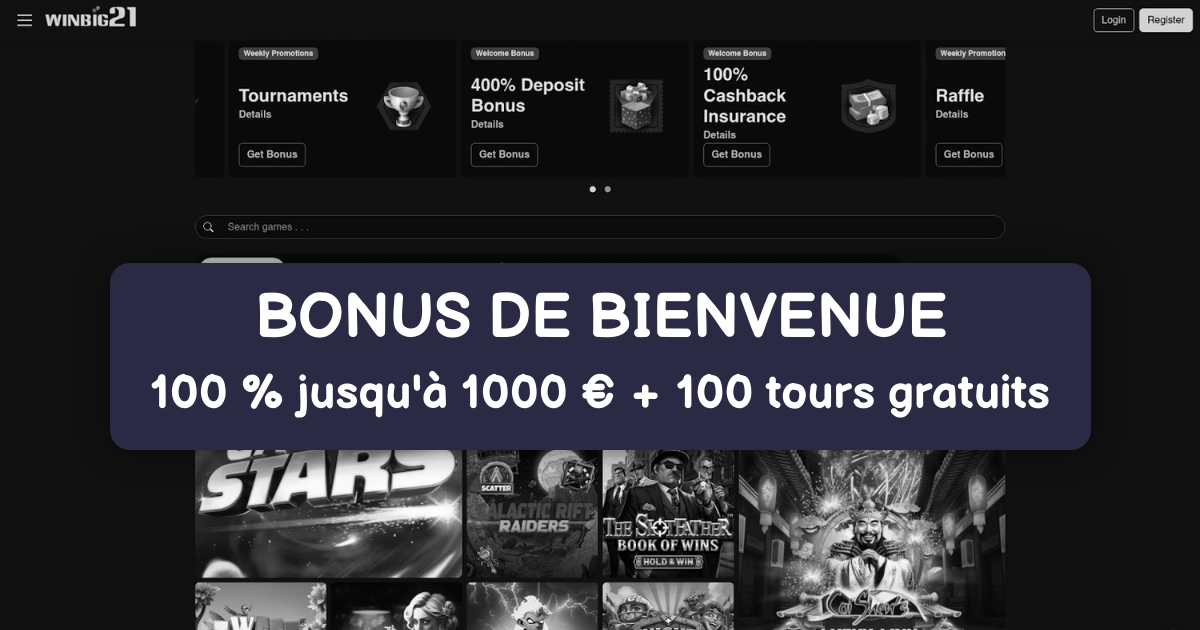Open Details link under Tournaments

click(255, 115)
